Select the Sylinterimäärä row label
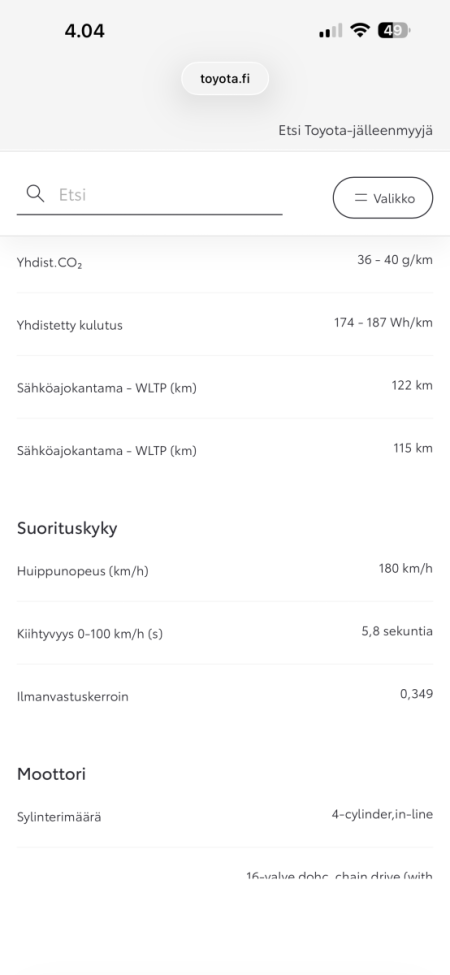This screenshot has height=975, width=450. tap(59, 817)
